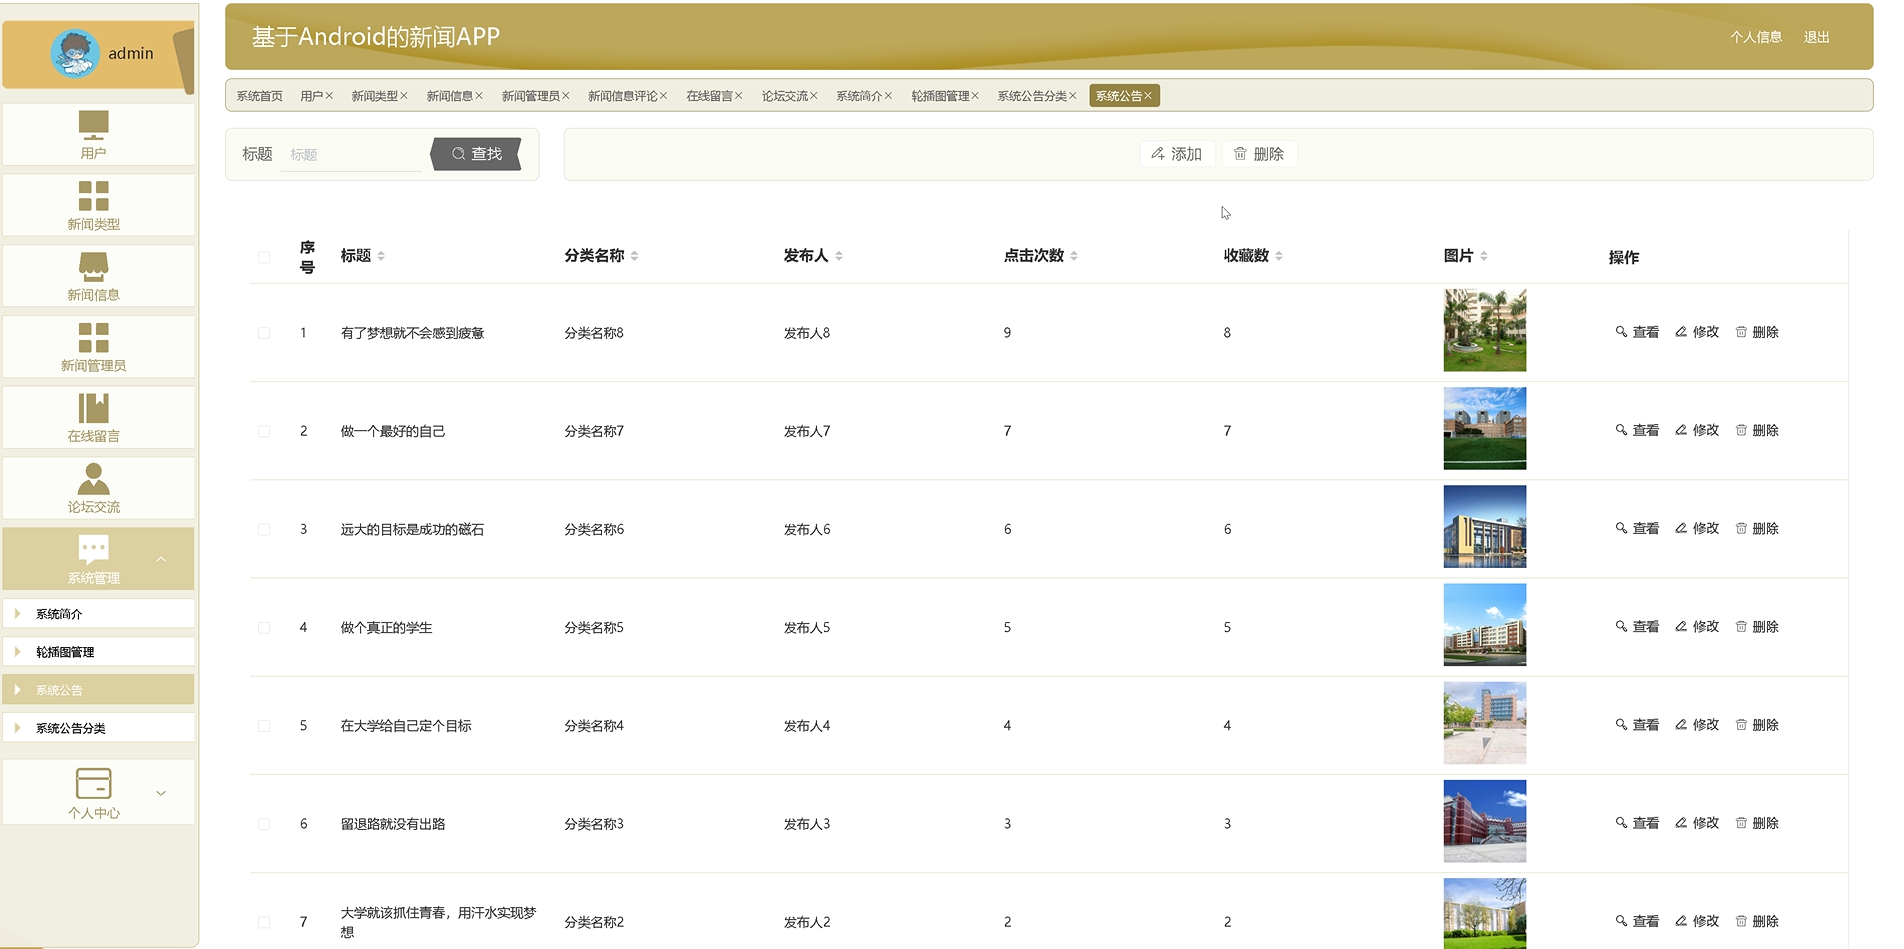Viewport: 1904px width, 949px height.
Task: Focus the 标题 search input field
Action: point(352,155)
